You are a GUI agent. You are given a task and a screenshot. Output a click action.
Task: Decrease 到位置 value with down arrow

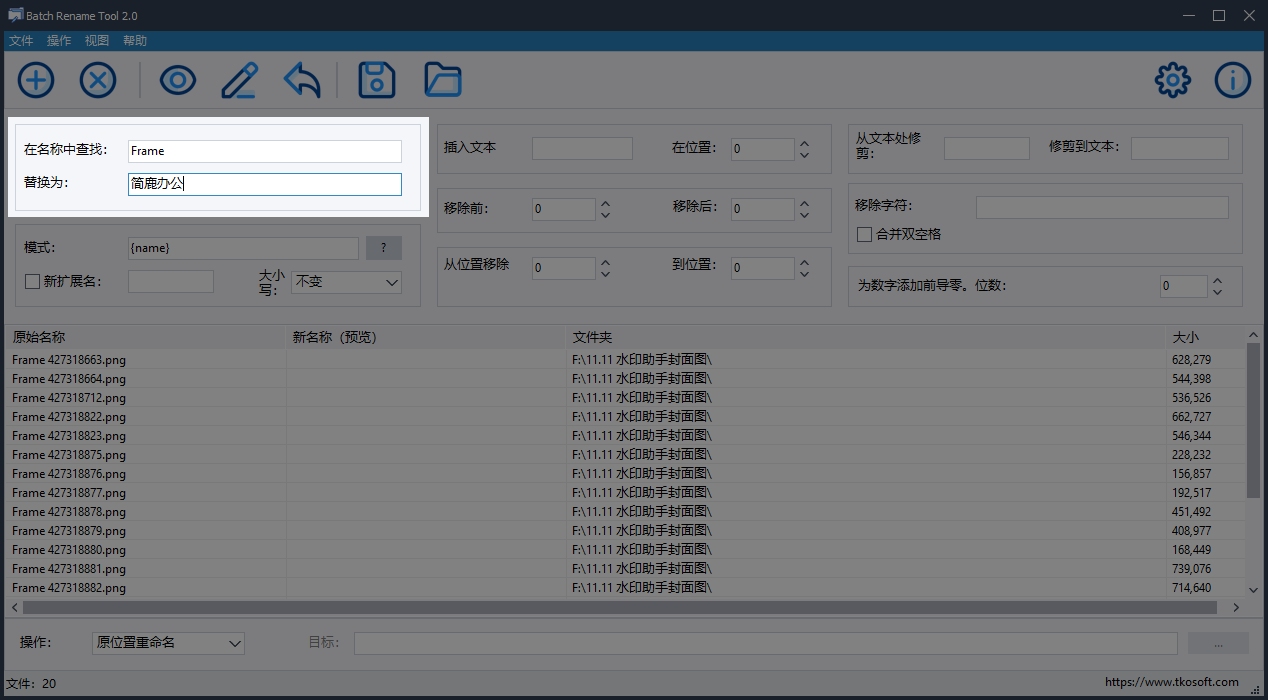pos(805,274)
